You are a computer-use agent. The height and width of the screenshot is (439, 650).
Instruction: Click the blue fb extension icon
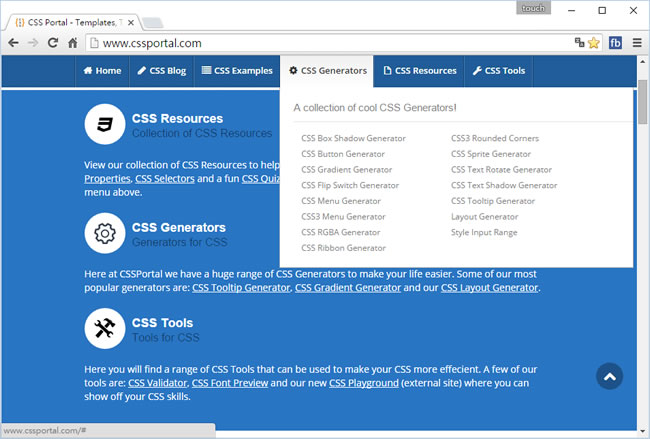click(x=615, y=43)
